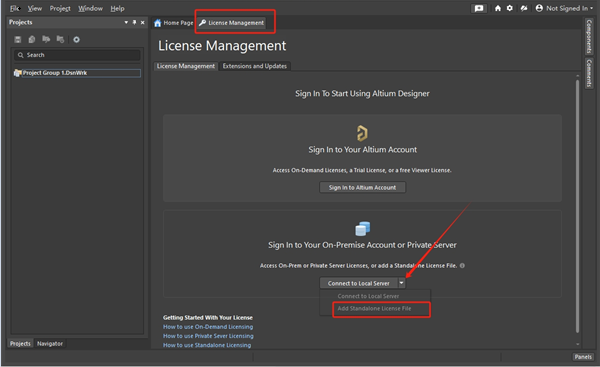Open How to use Private Sever Licensing link
This screenshot has height=367, width=600.
(208, 336)
